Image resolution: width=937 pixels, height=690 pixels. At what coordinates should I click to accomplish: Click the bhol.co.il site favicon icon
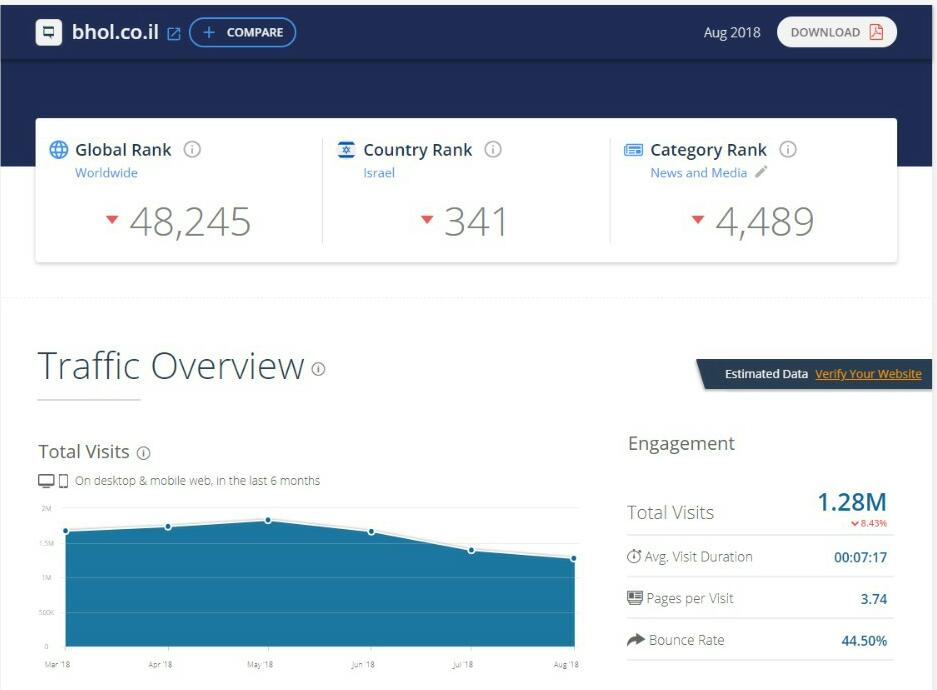[x=49, y=32]
